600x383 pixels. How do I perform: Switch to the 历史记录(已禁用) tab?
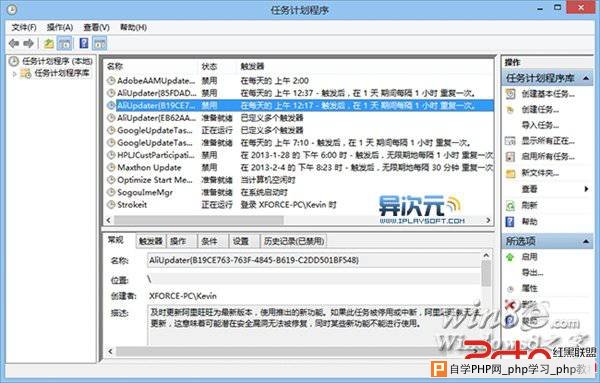click(x=293, y=241)
